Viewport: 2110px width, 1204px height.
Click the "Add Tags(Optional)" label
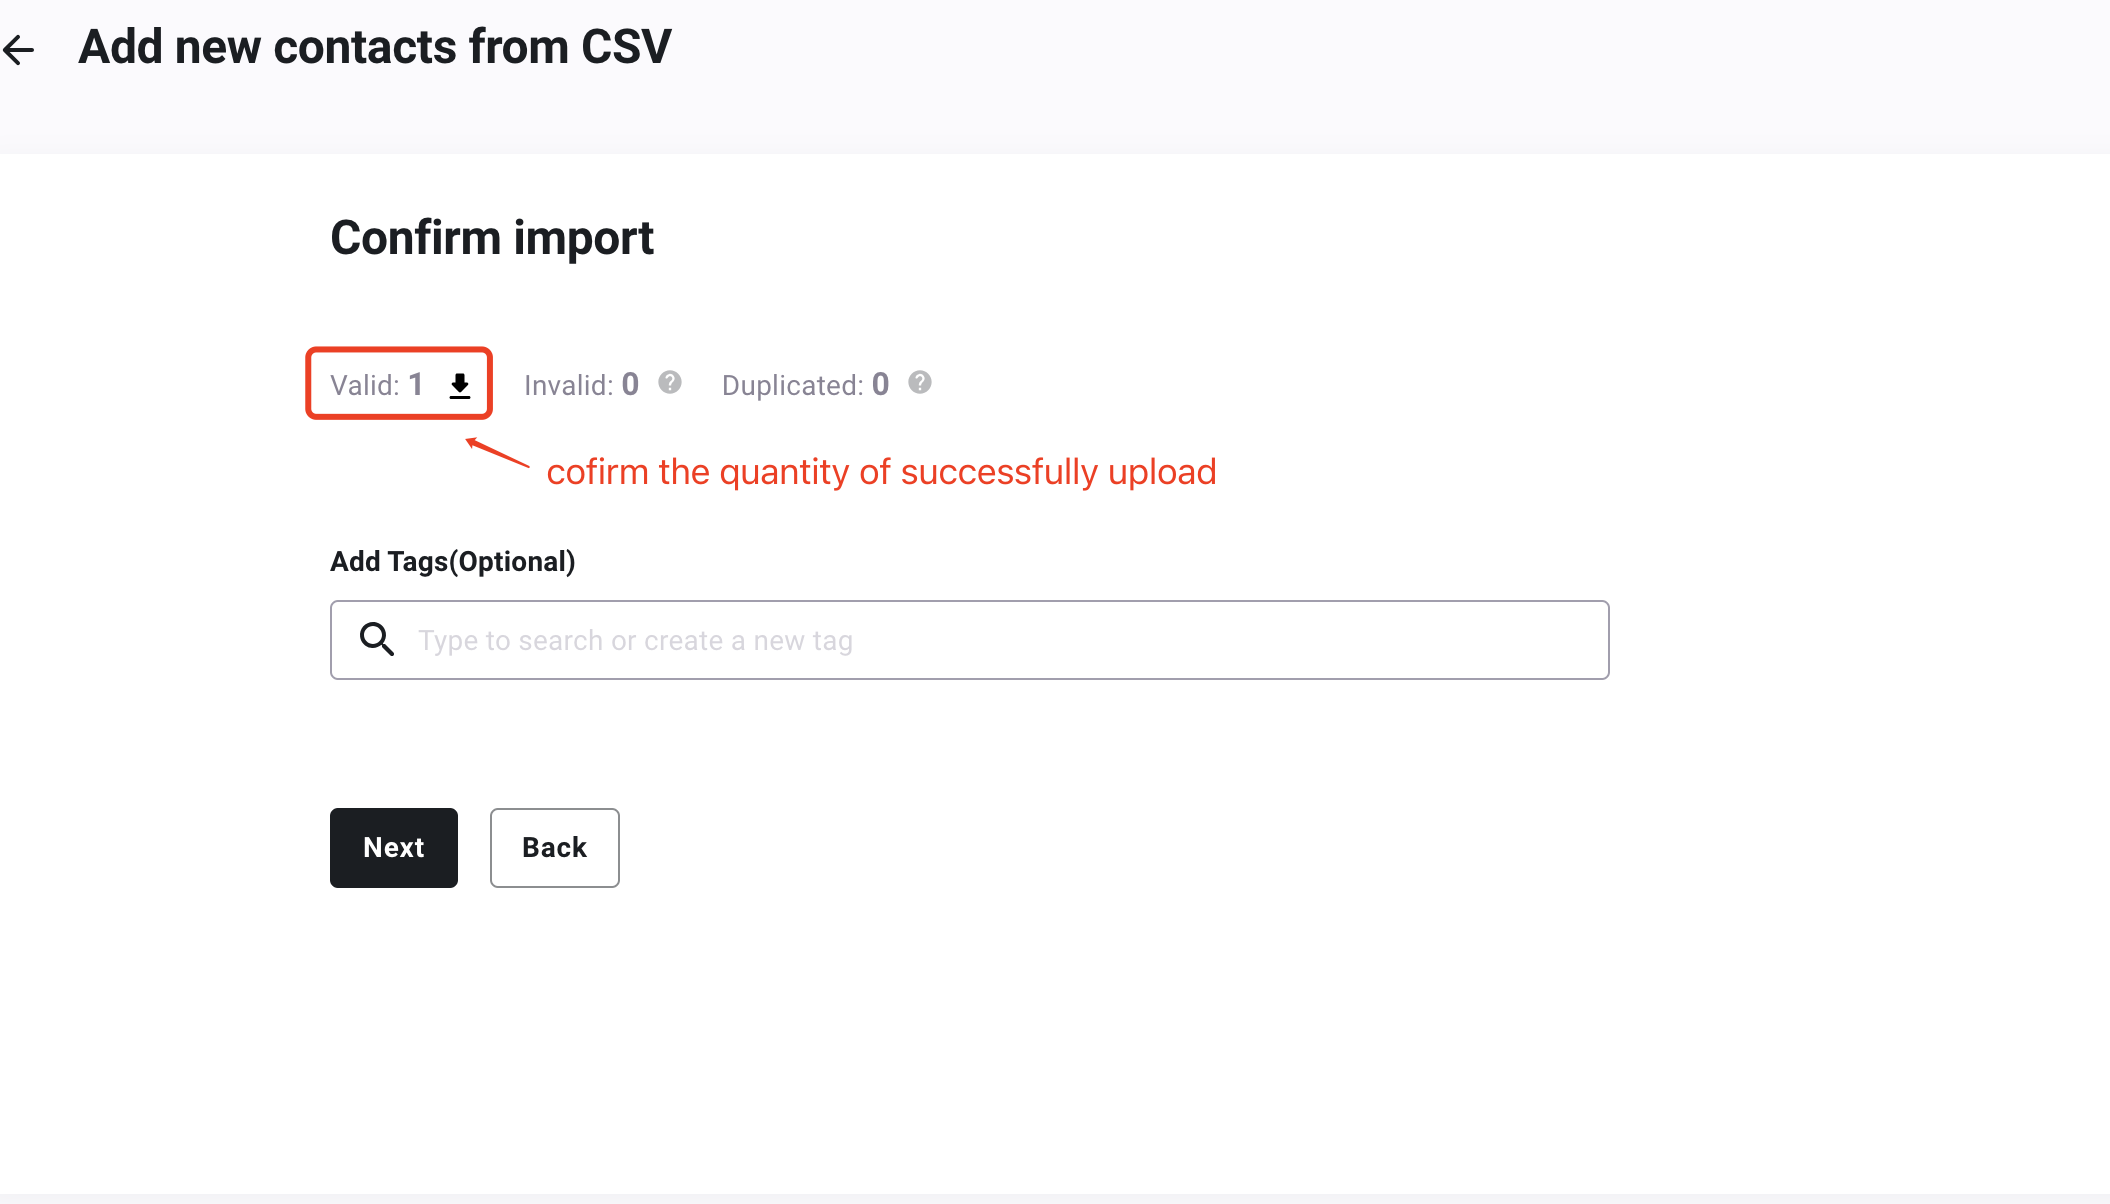[453, 562]
